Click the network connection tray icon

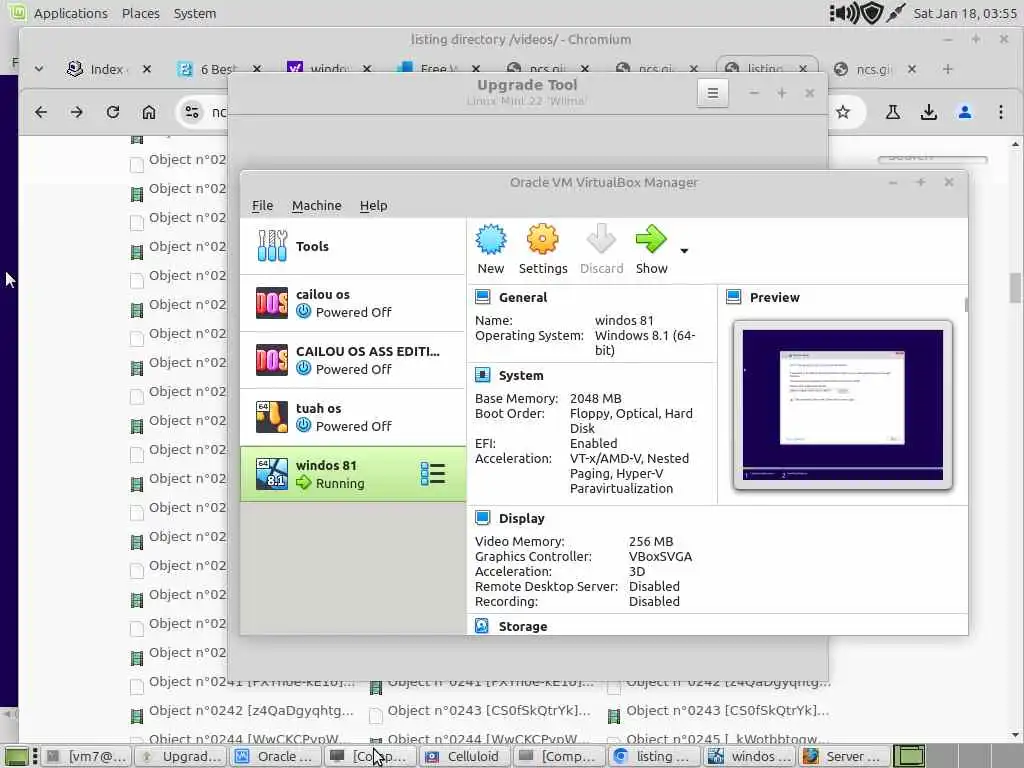pos(896,13)
